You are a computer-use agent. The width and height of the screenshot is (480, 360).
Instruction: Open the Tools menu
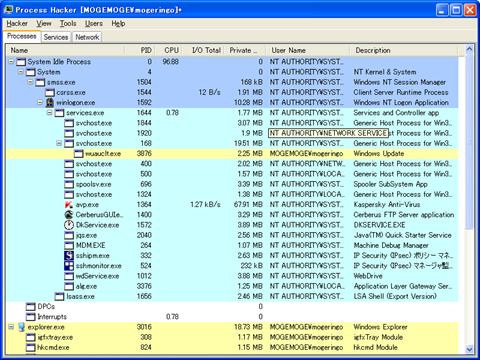(x=68, y=24)
